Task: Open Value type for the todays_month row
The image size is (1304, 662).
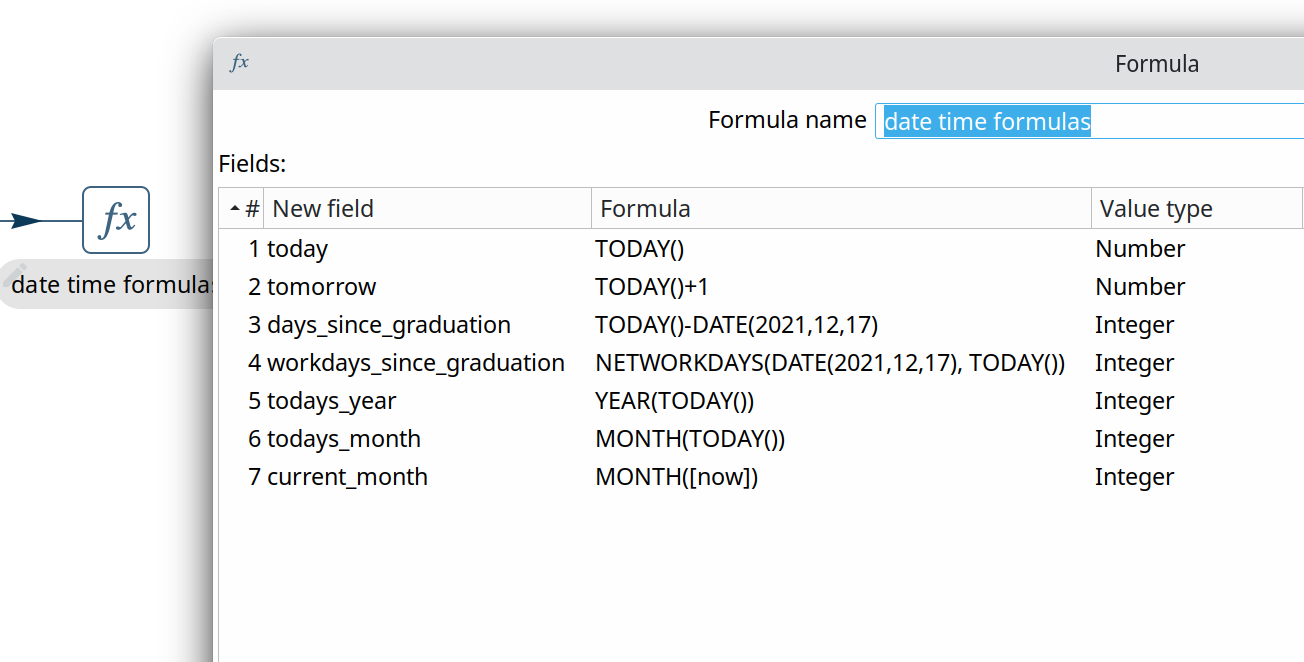Action: 1134,439
